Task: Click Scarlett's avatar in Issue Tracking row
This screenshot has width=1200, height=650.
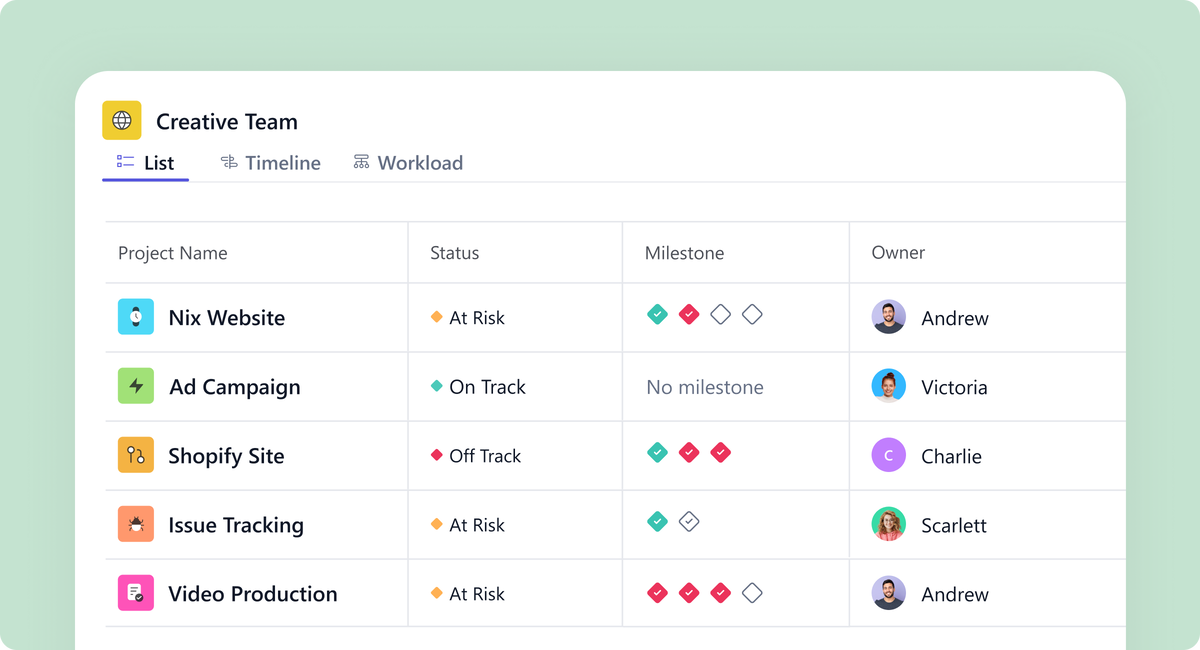Action: (x=888, y=524)
